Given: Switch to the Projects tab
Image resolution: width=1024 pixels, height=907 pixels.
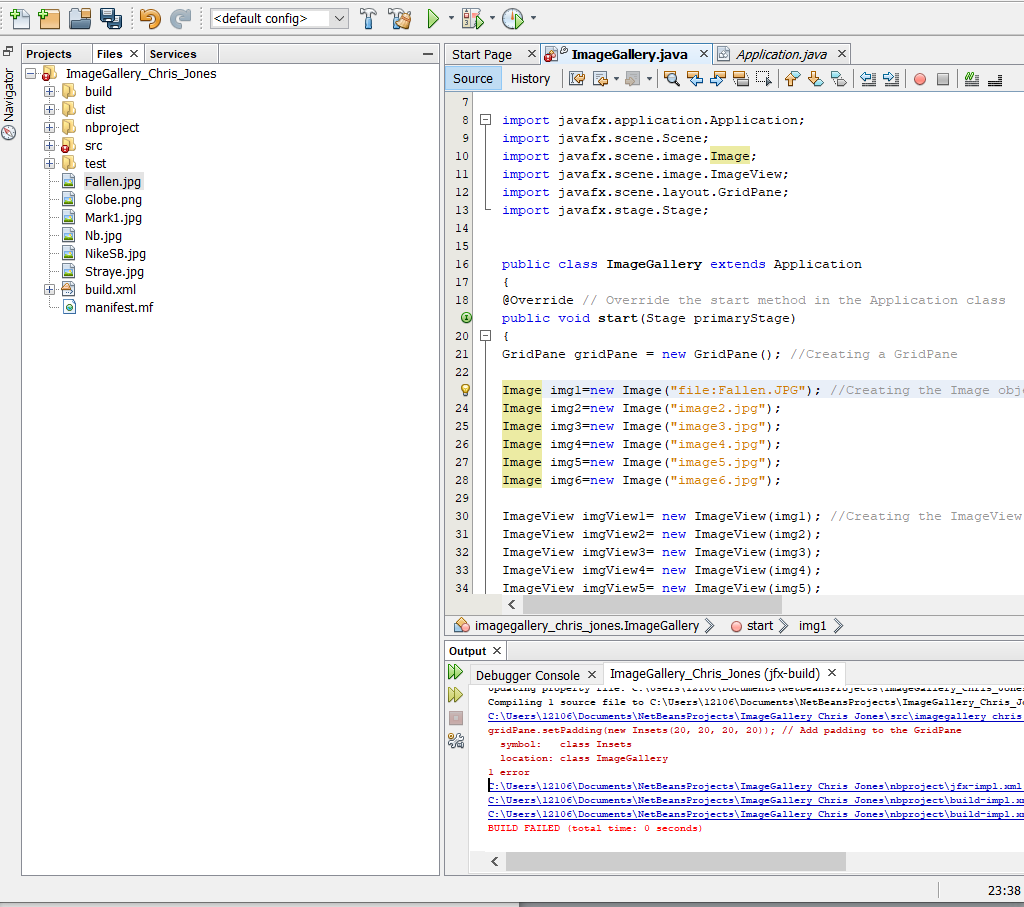Looking at the screenshot, I should [49, 54].
